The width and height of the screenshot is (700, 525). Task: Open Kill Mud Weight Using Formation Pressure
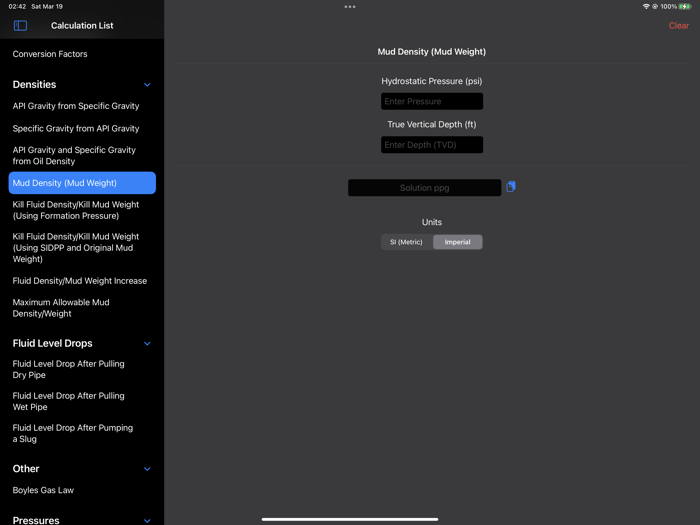[76, 210]
